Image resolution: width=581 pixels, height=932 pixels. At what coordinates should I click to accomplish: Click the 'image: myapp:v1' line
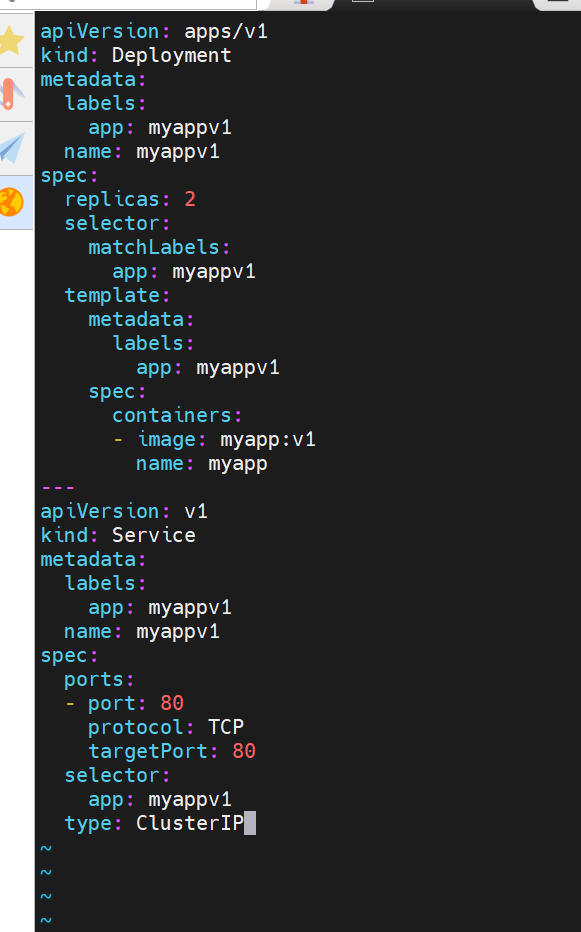tap(214, 439)
